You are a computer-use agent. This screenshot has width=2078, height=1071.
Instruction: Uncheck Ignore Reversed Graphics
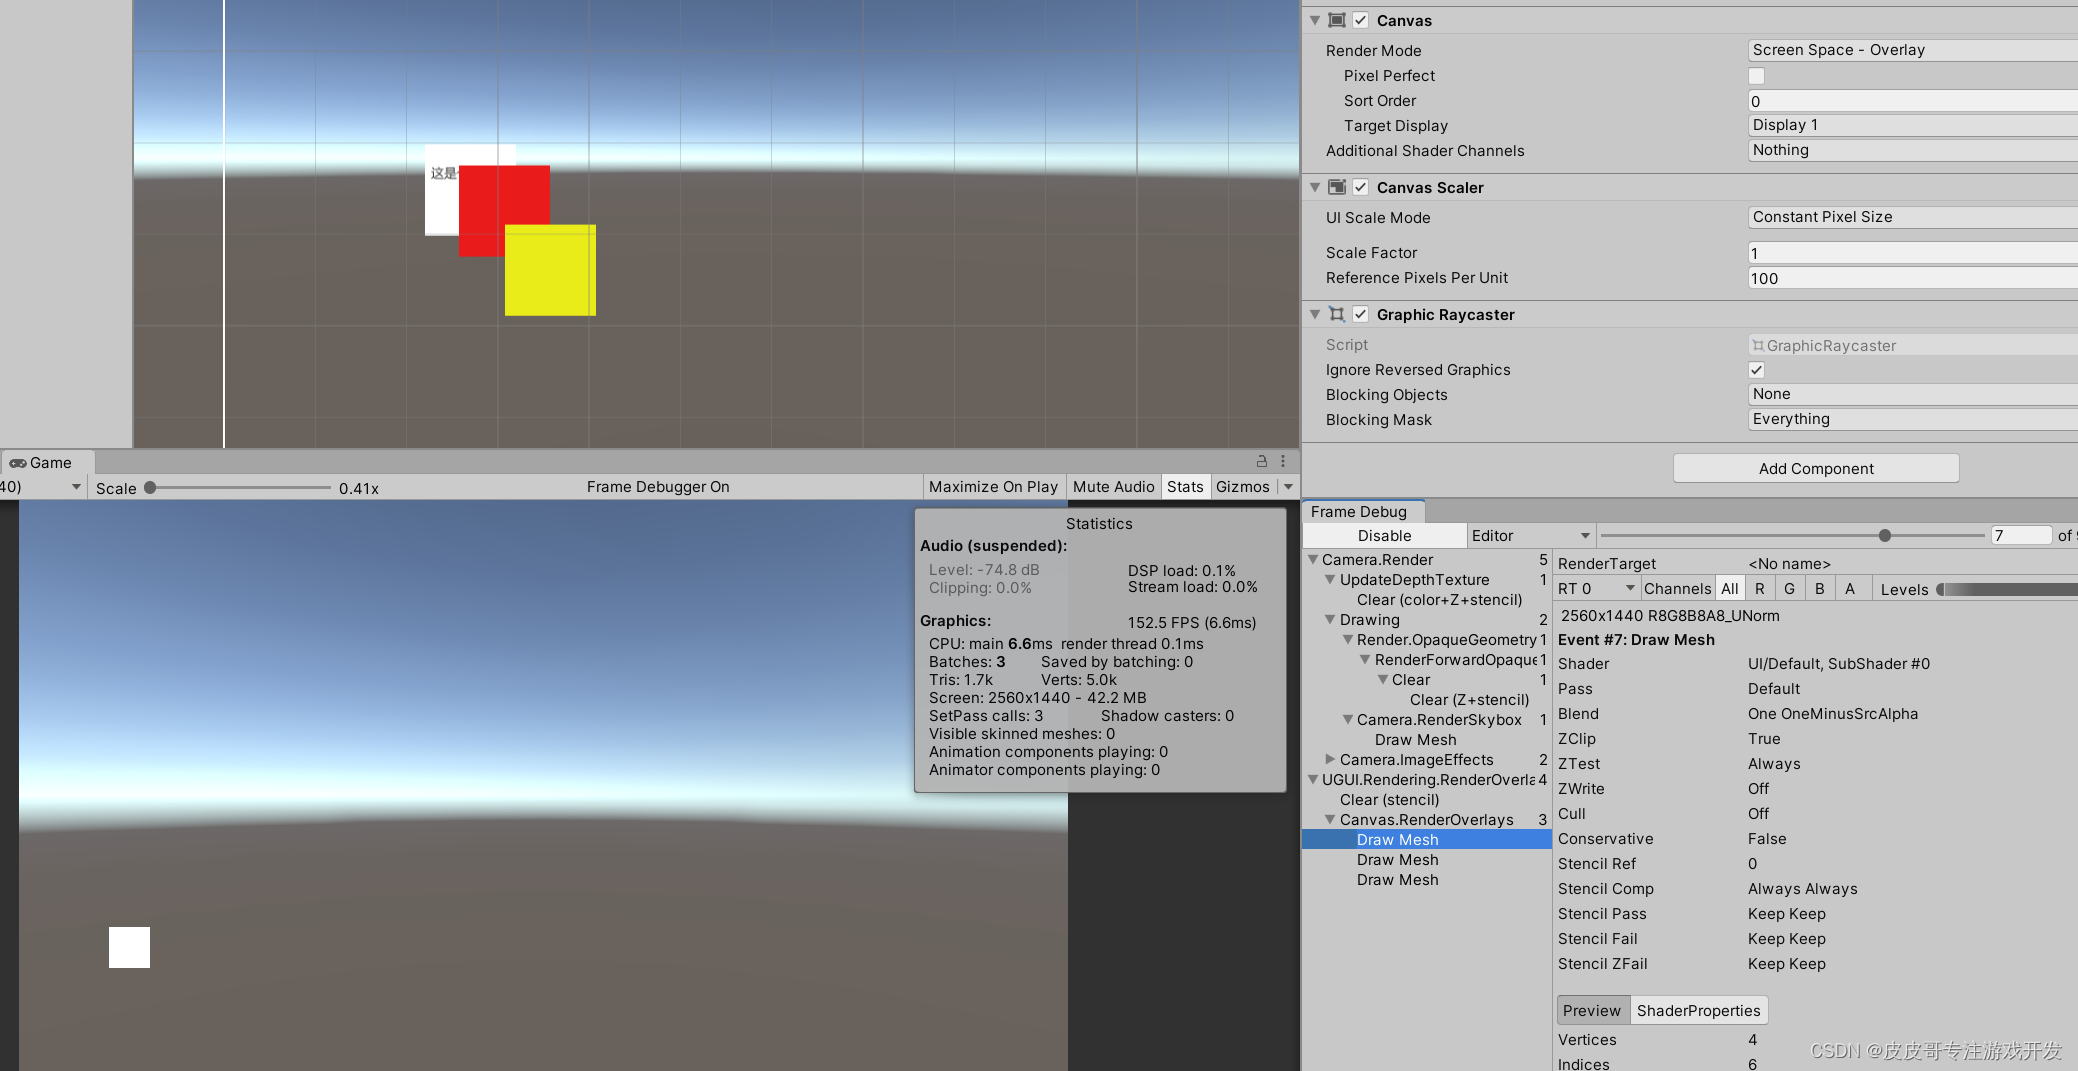coord(1756,369)
